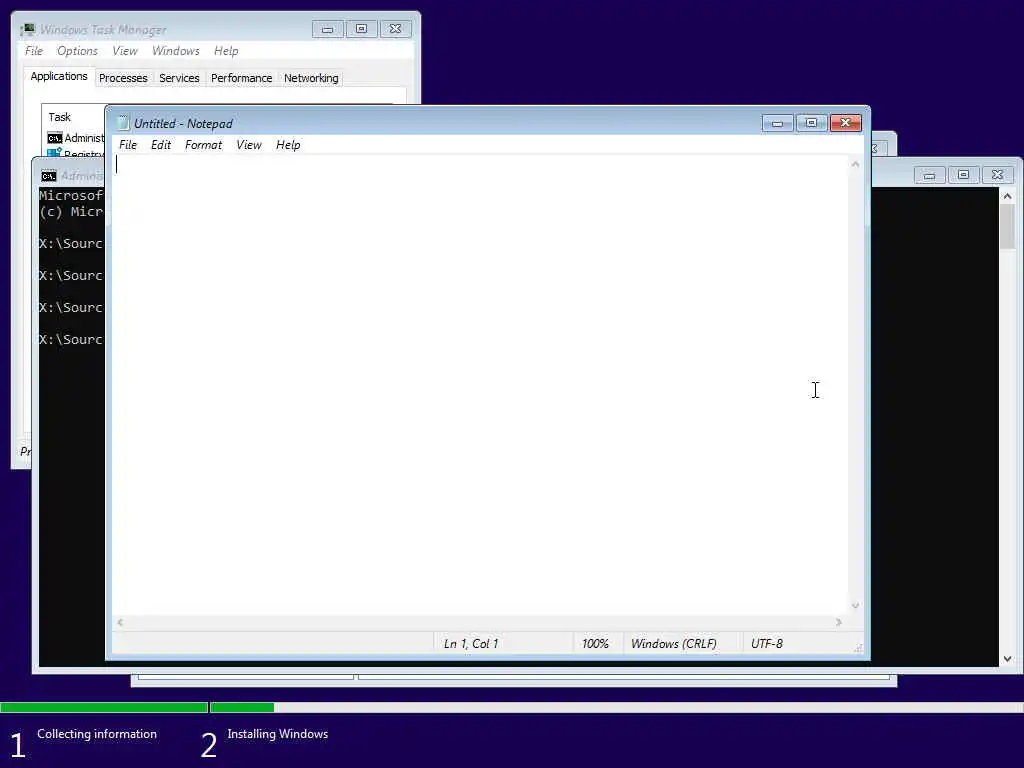Click the 100% zoom status entry
This screenshot has height=768, width=1024.
point(595,644)
